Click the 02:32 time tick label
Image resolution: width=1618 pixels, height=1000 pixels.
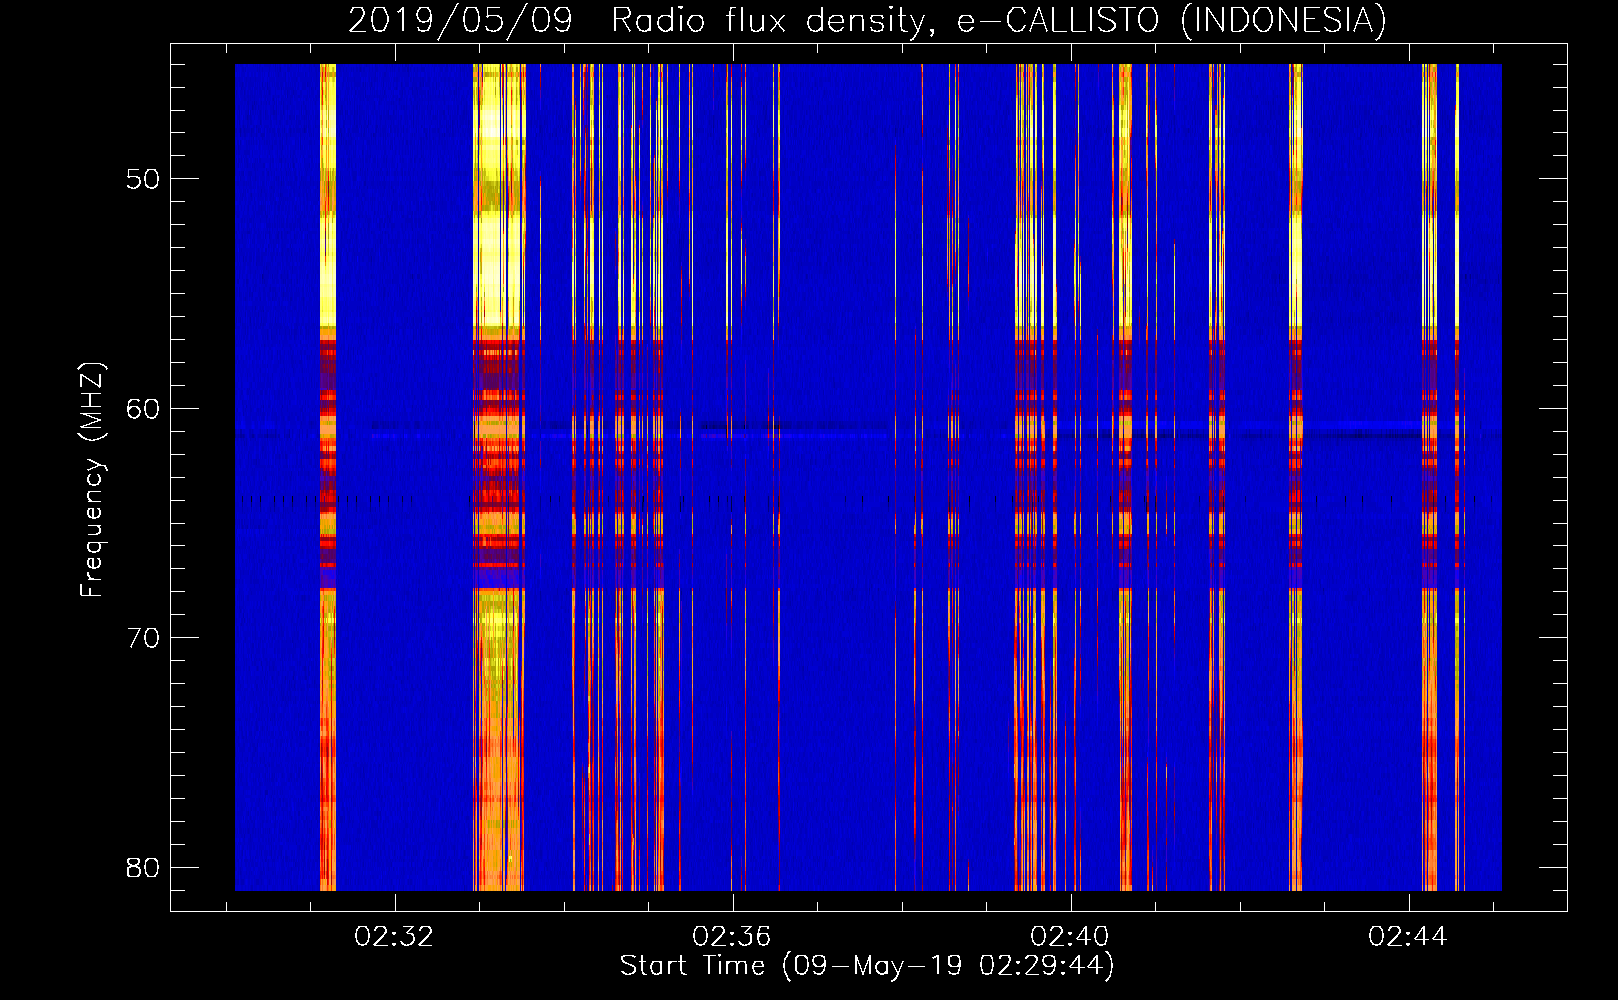coord(394,936)
